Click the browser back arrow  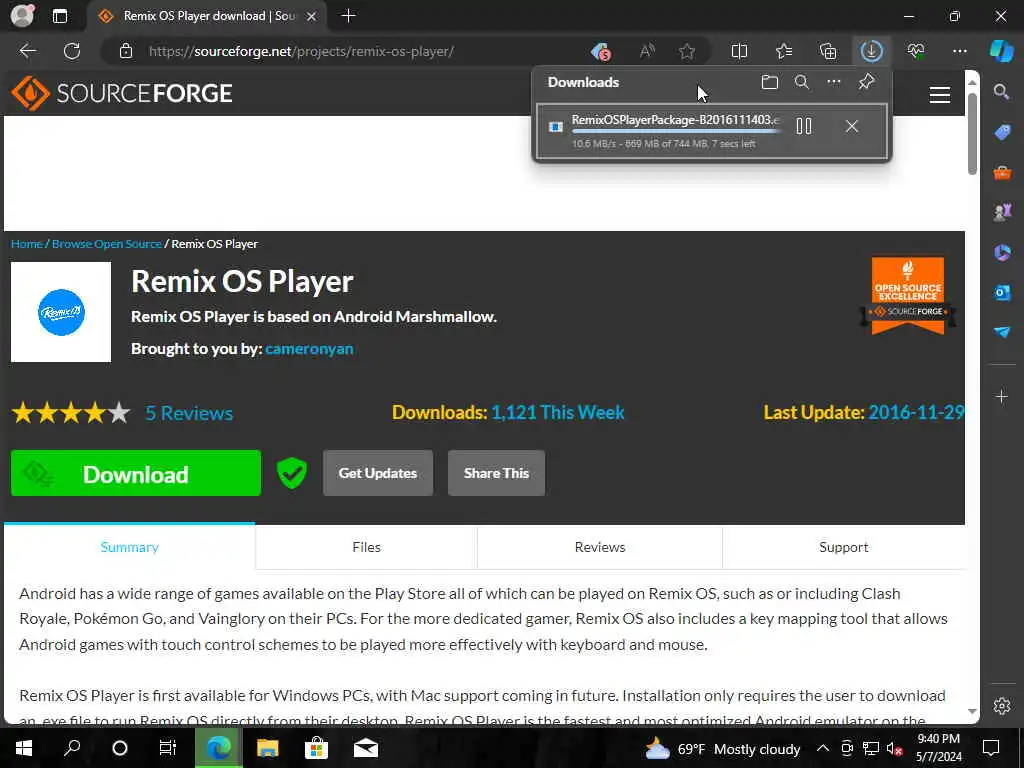27,51
